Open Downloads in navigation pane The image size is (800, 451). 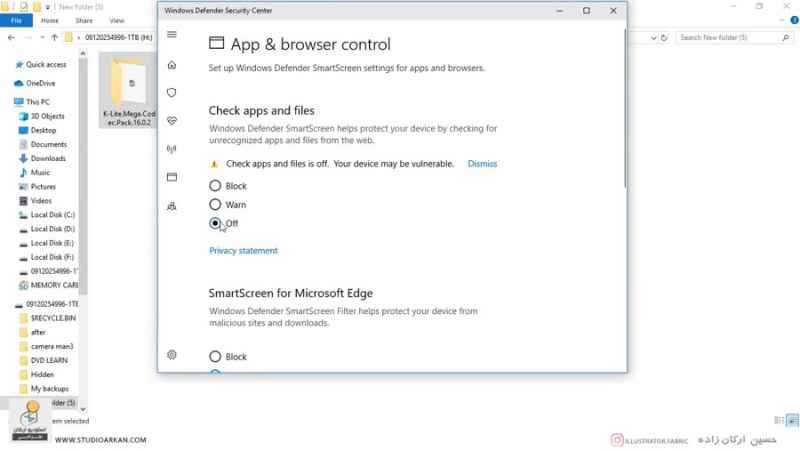click(42, 158)
